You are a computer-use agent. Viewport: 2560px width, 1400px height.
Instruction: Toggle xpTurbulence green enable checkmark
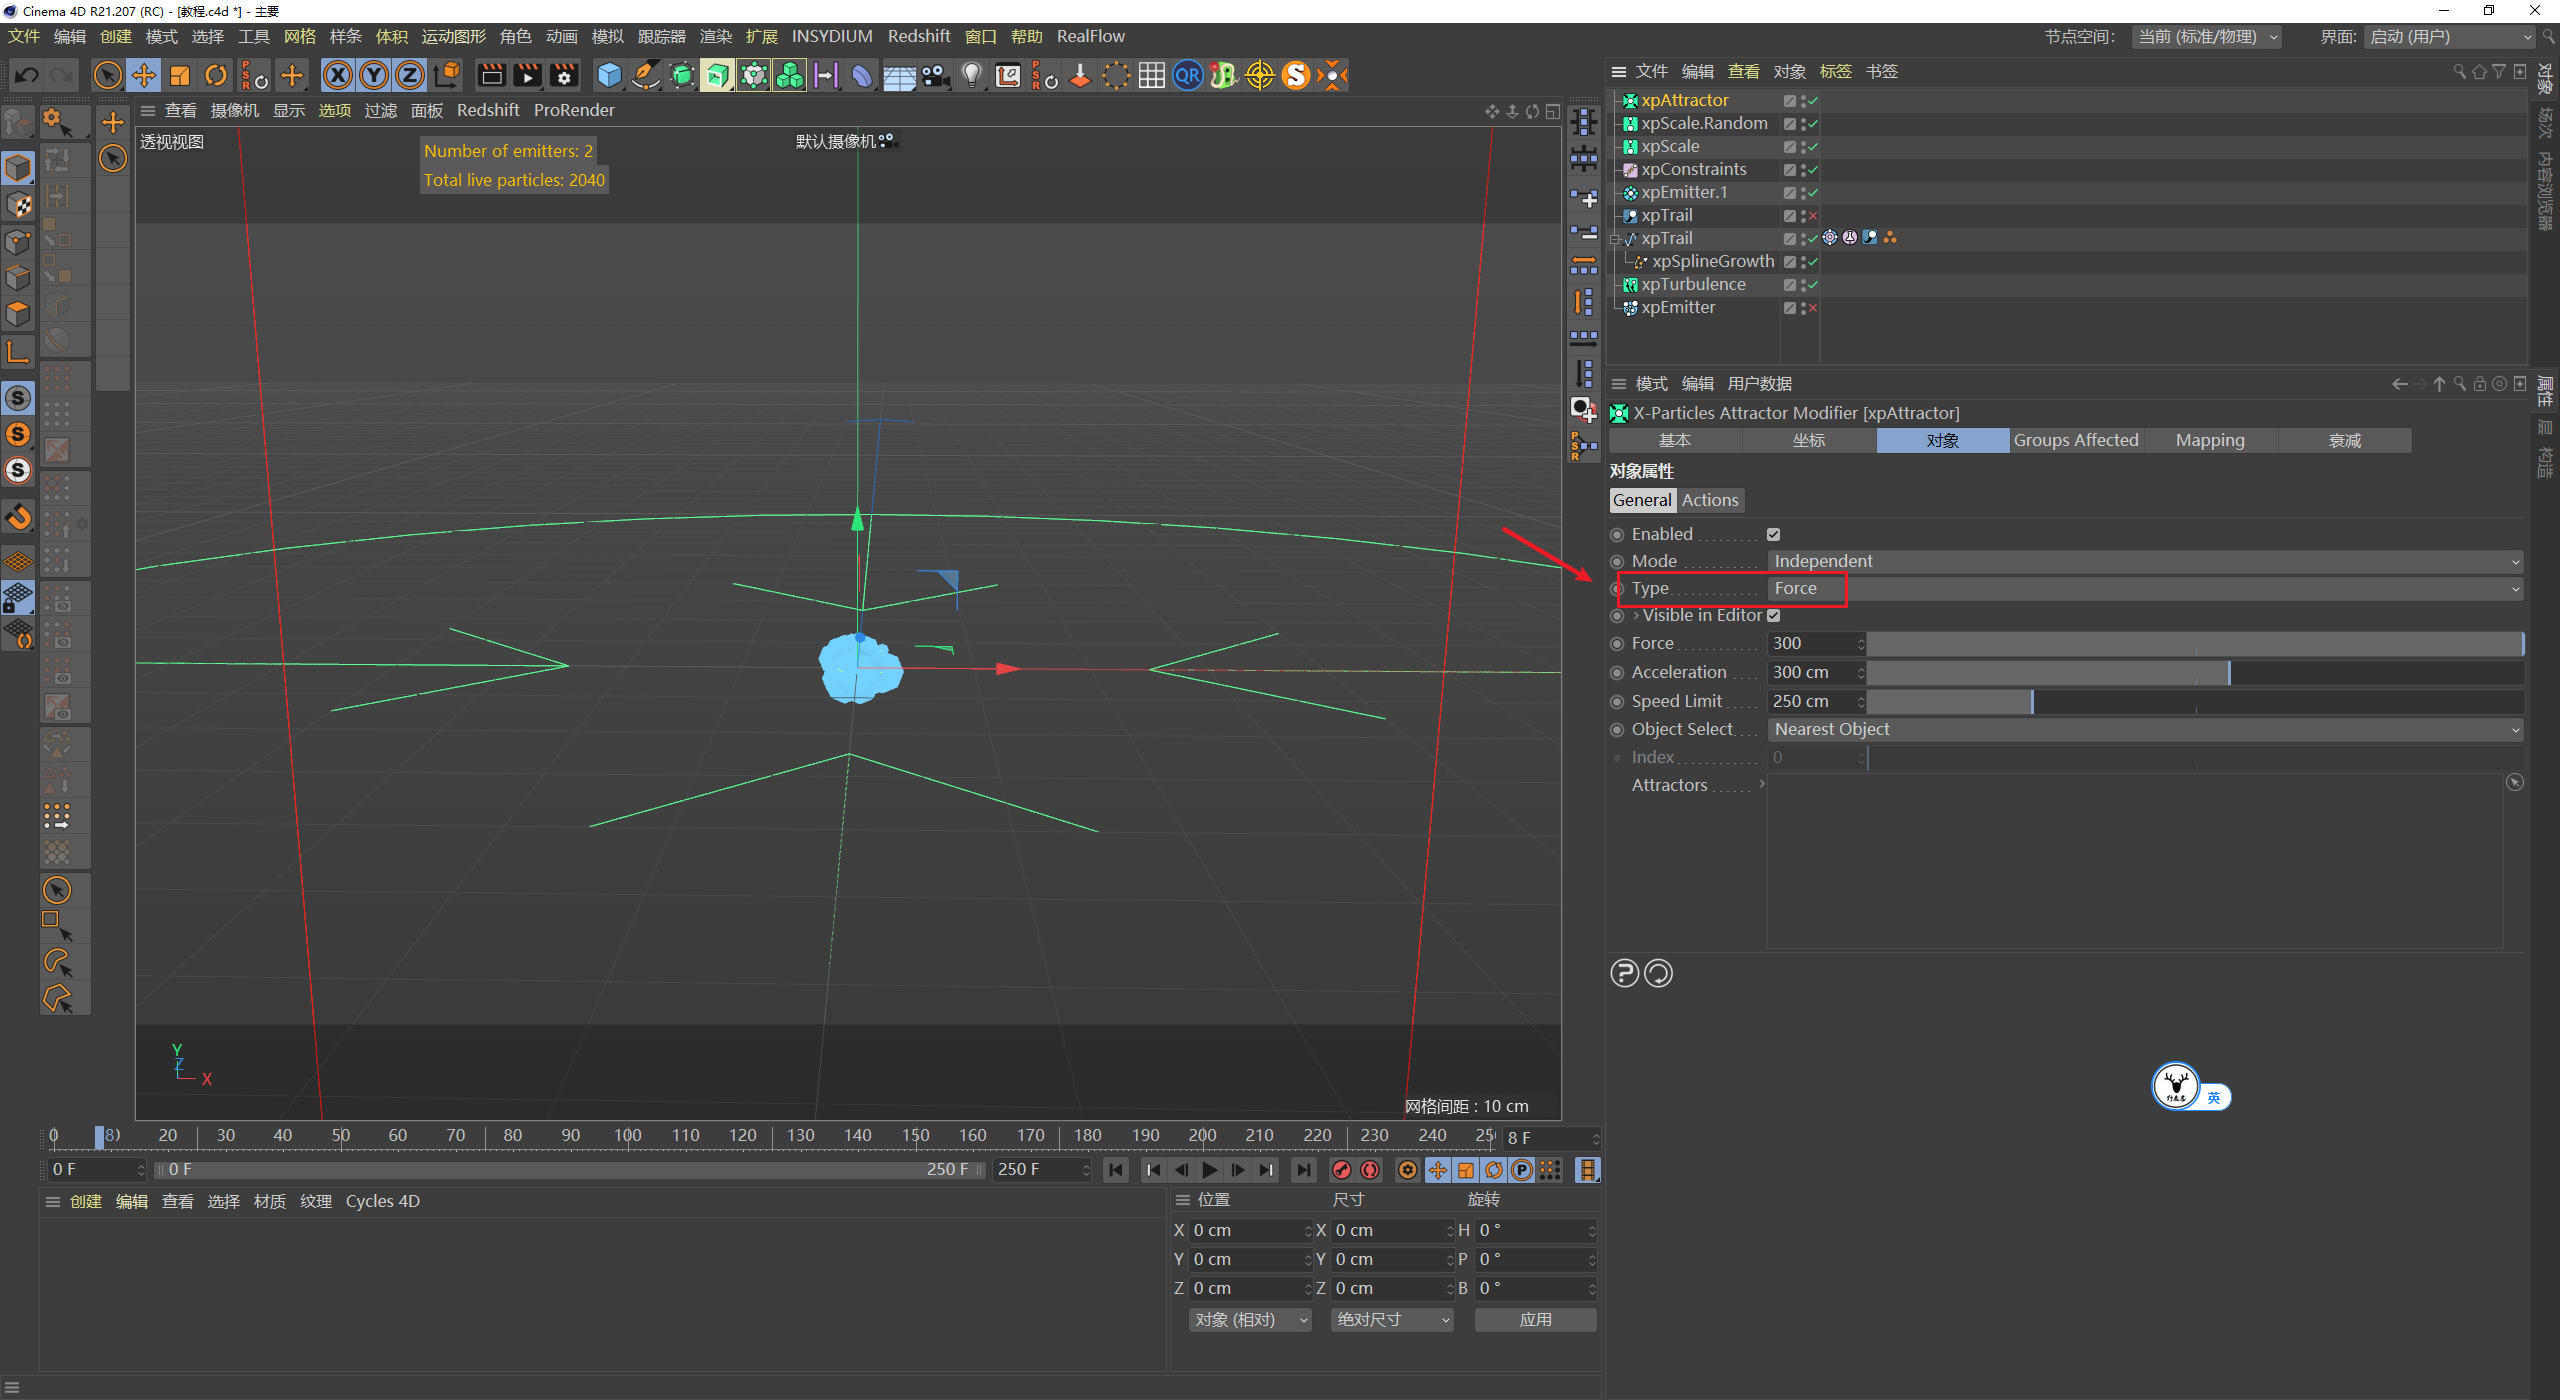click(x=1811, y=285)
